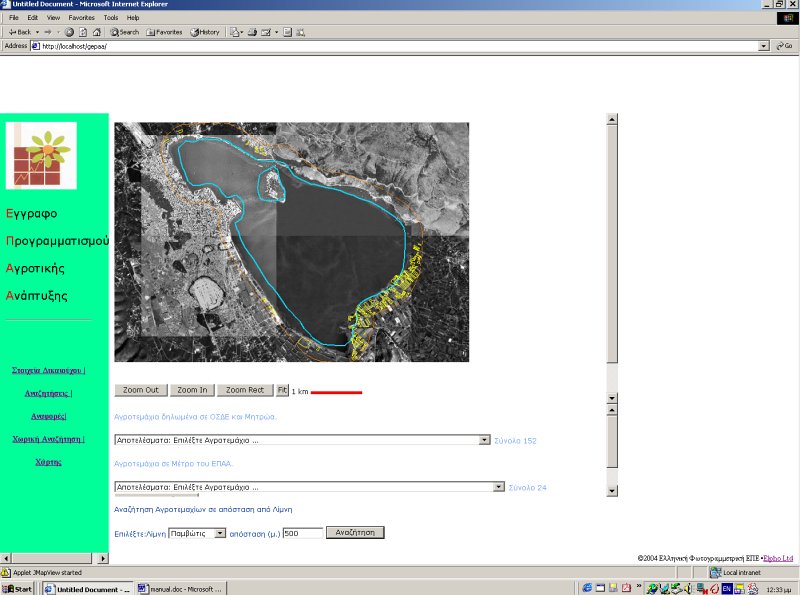
Task: Open the Search pane from the toolbar
Action: pyautogui.click(x=125, y=32)
